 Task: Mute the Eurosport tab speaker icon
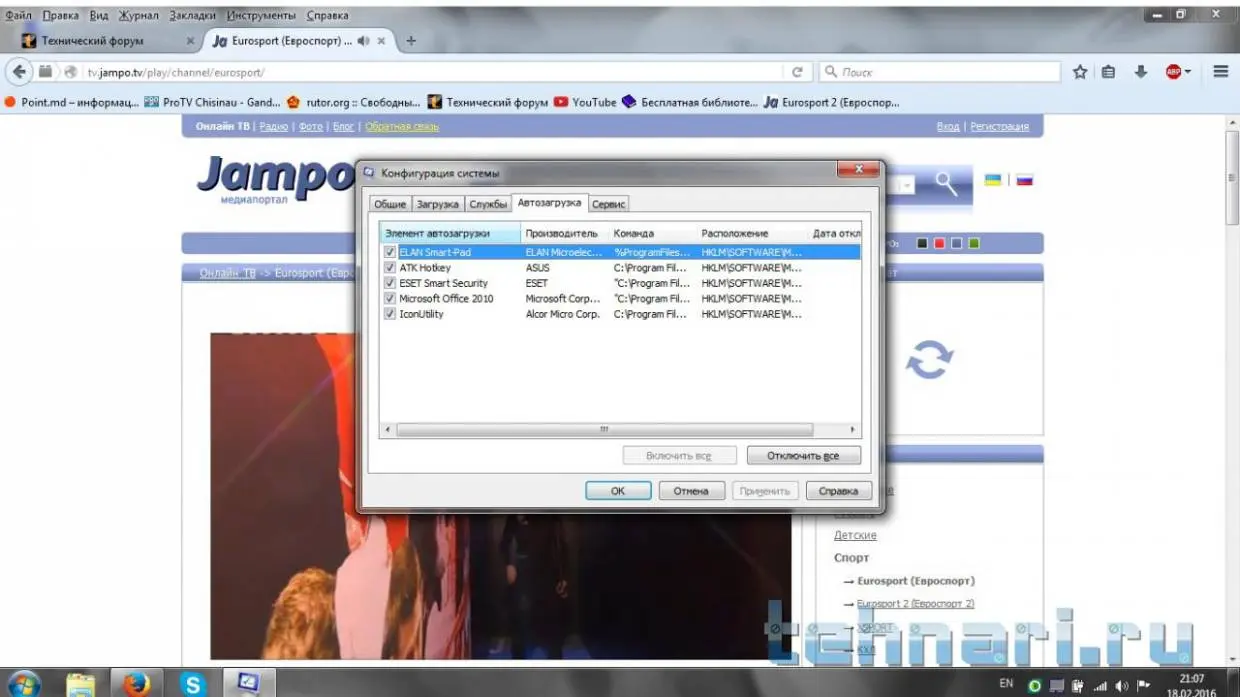pyautogui.click(x=363, y=41)
